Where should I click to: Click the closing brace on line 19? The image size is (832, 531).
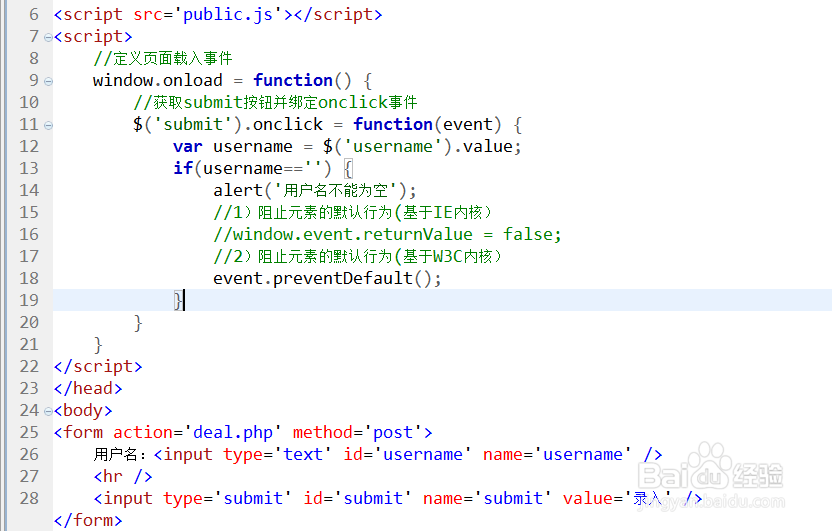pos(178,301)
